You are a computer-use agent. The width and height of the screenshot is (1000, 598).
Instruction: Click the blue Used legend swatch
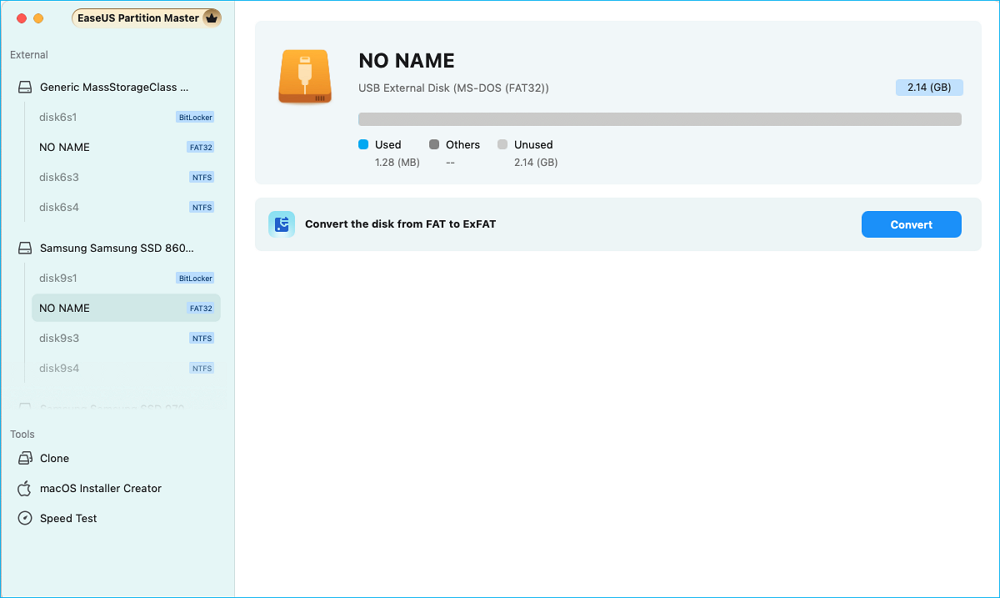click(364, 145)
